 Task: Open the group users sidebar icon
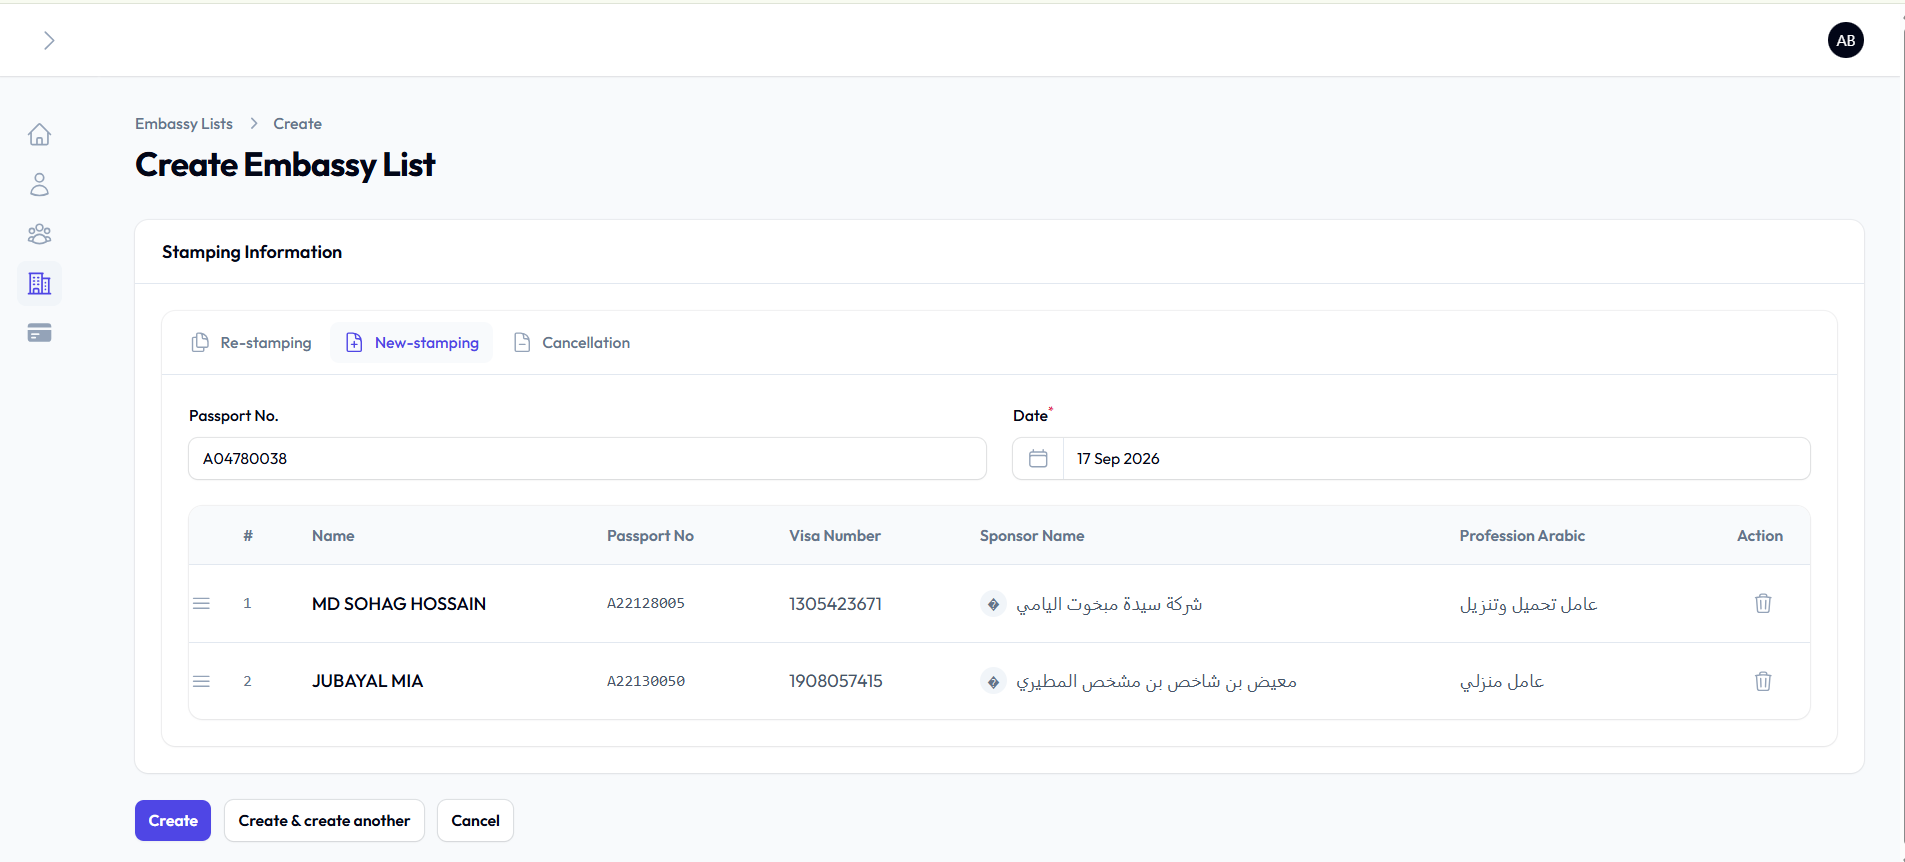click(x=40, y=234)
